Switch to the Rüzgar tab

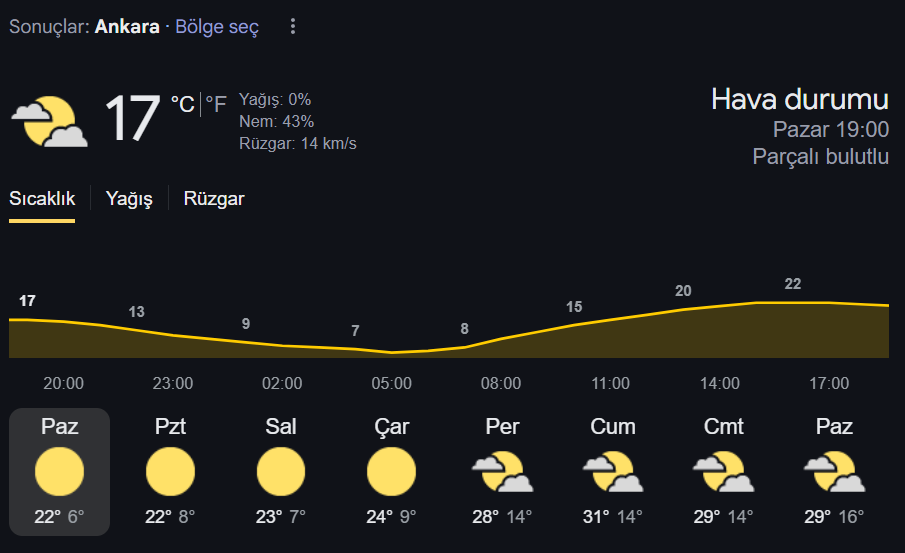pos(214,199)
